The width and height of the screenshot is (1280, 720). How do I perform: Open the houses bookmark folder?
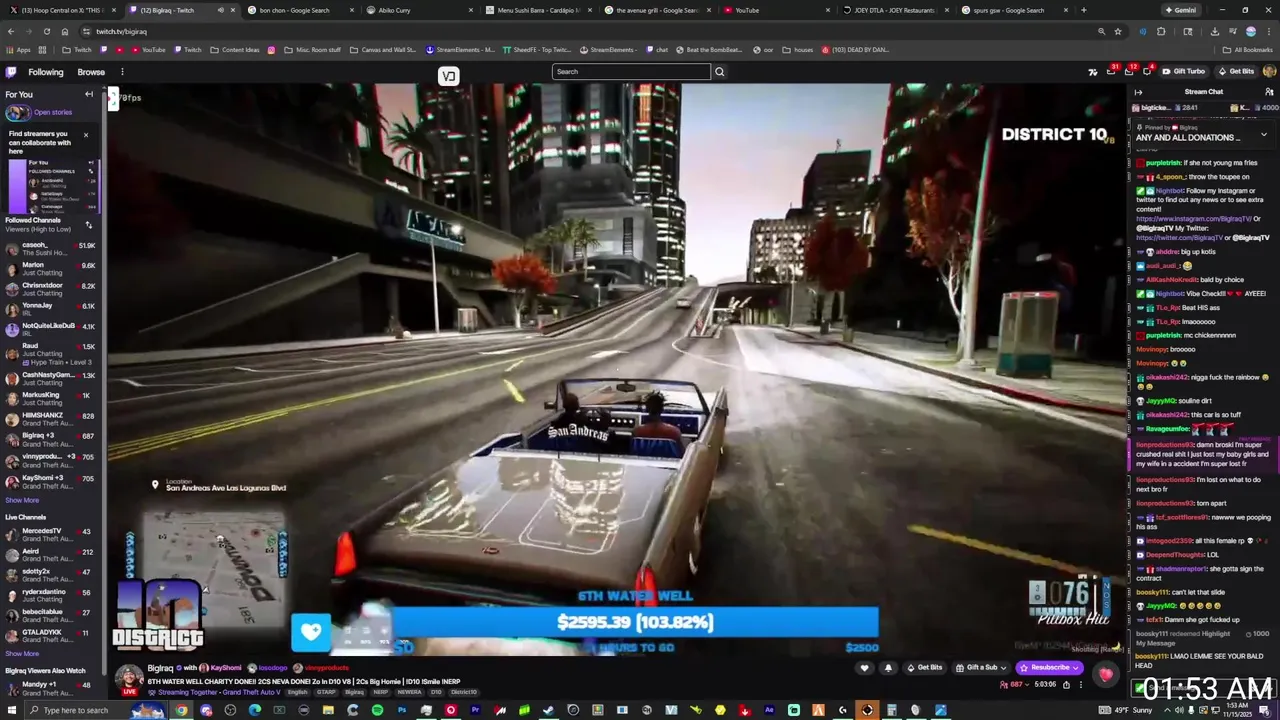coord(798,50)
